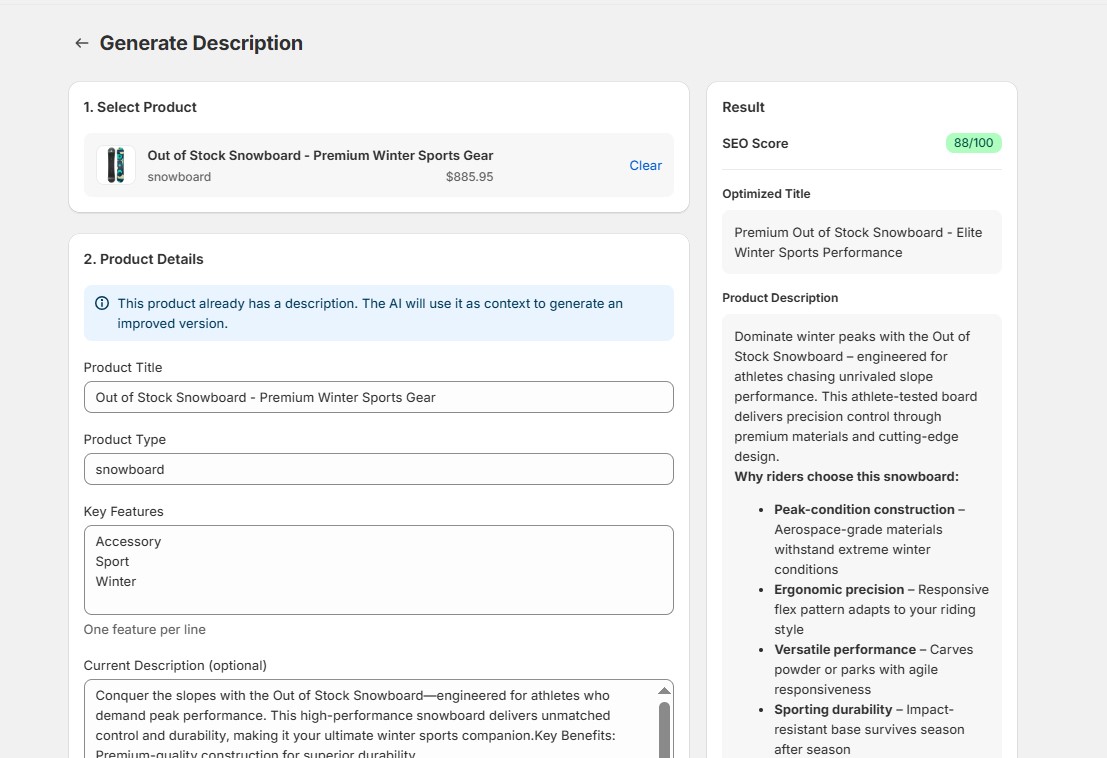This screenshot has width=1107, height=758.
Task: Focus the Product Title input field
Action: coord(378,397)
